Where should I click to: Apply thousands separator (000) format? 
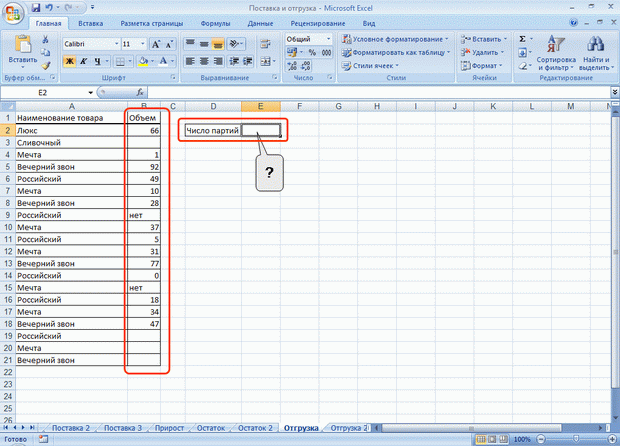[x=326, y=52]
